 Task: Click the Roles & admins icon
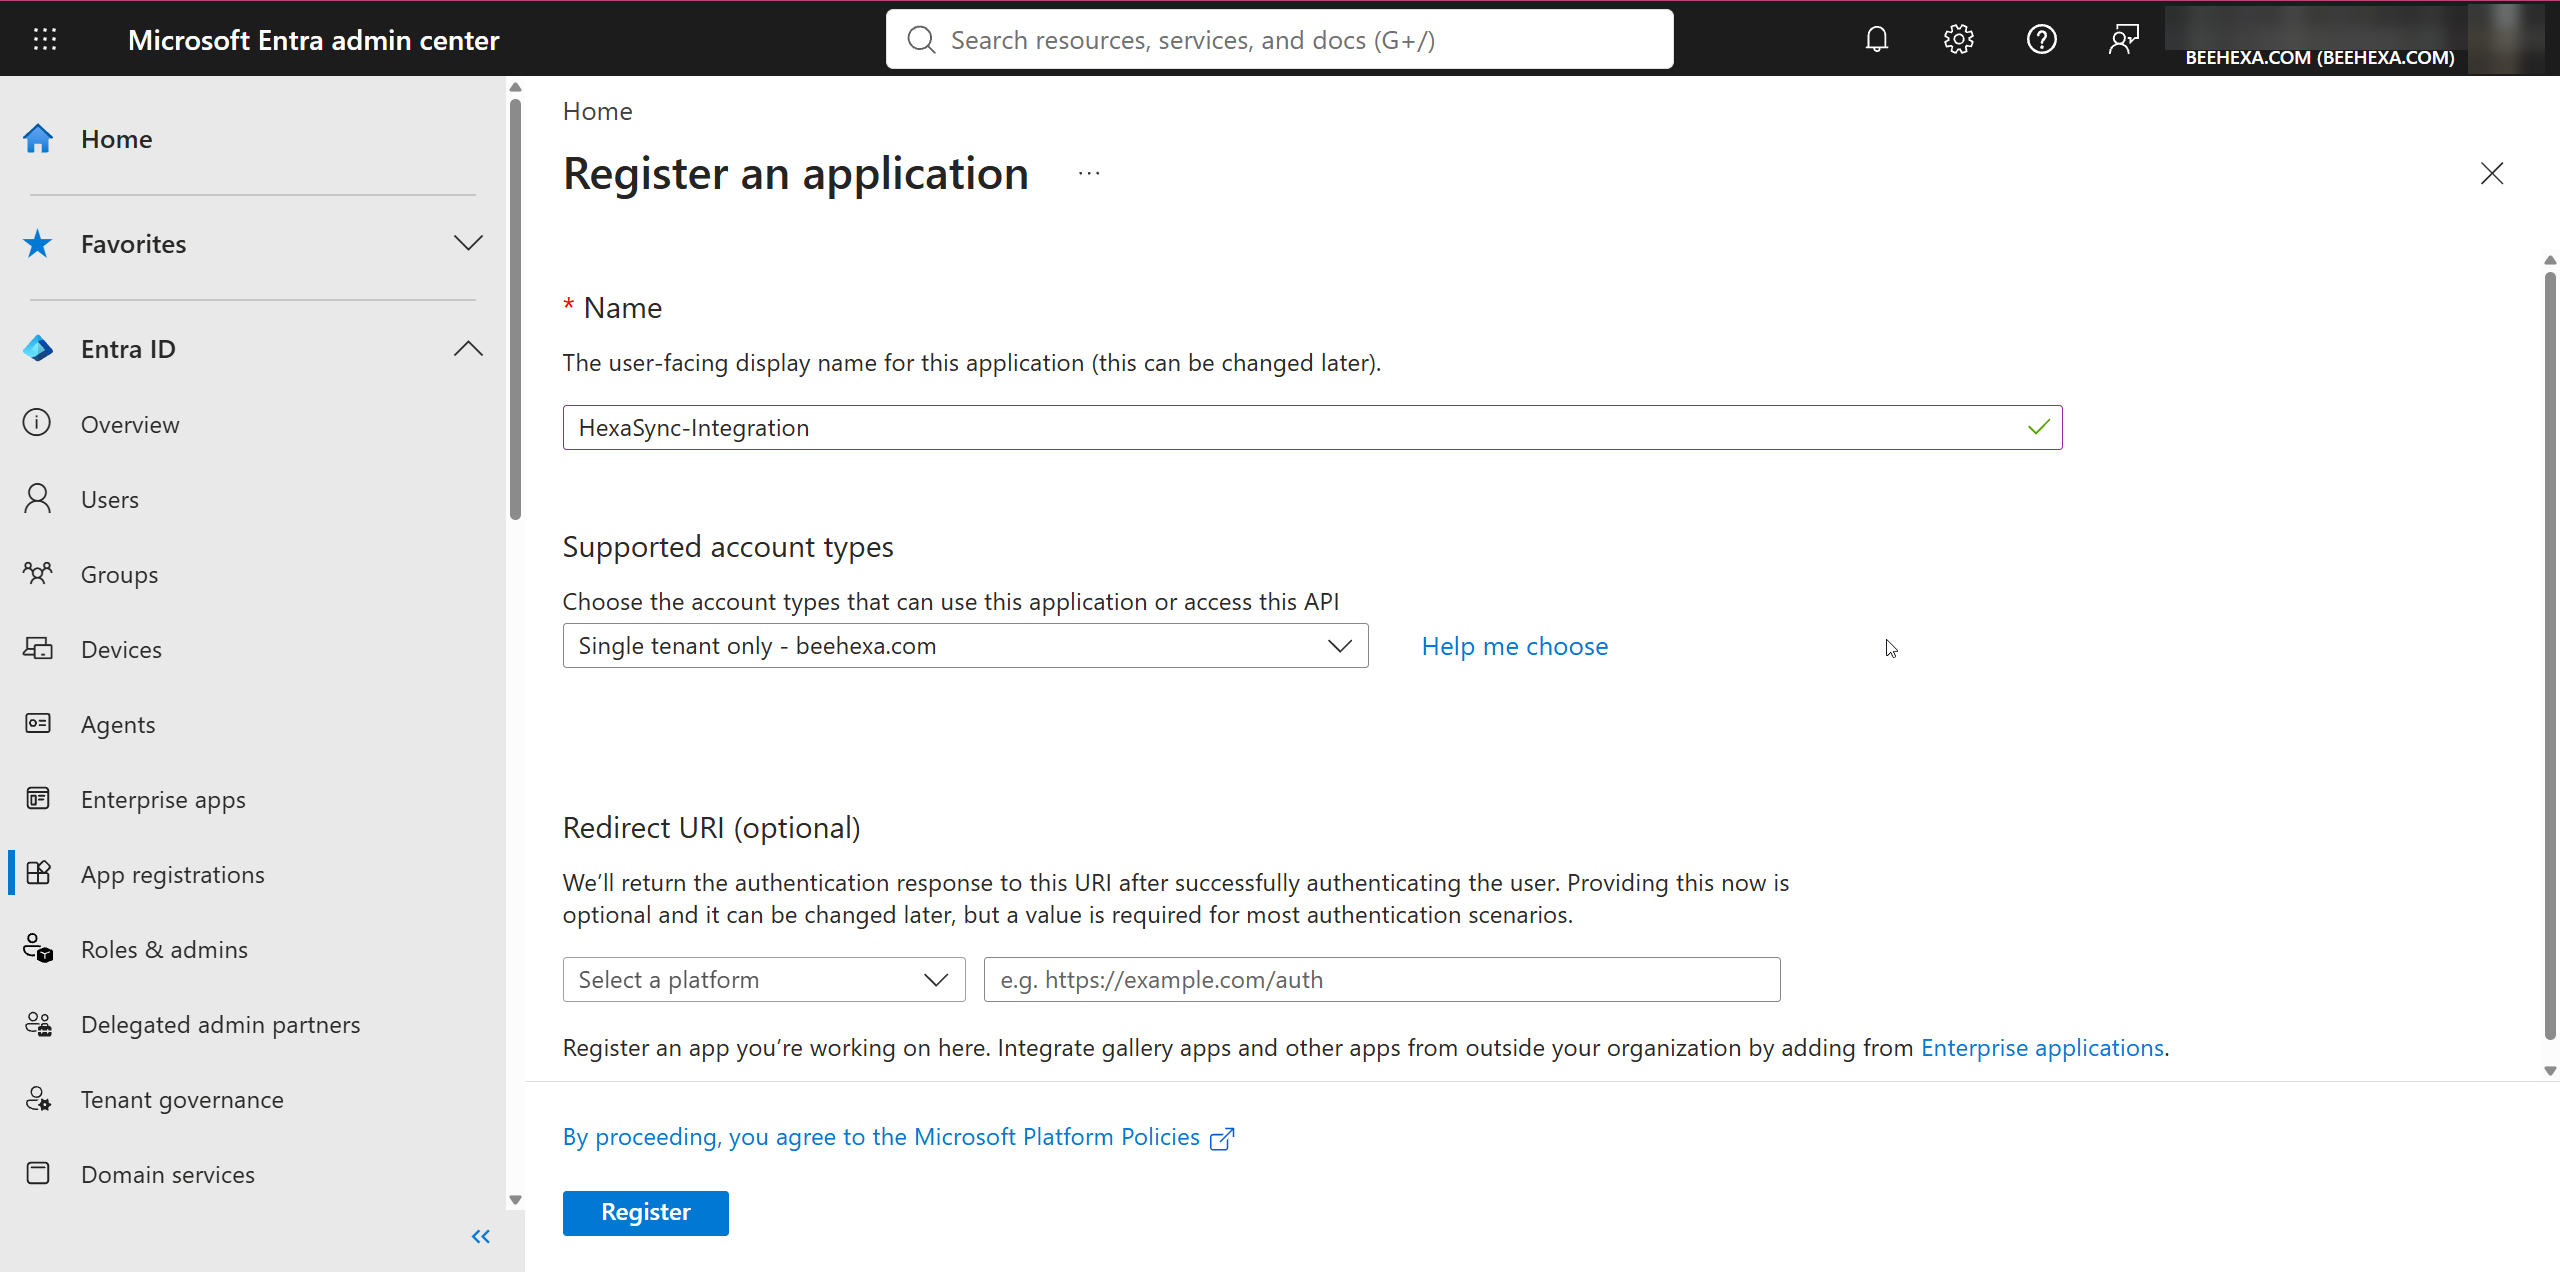click(37, 948)
